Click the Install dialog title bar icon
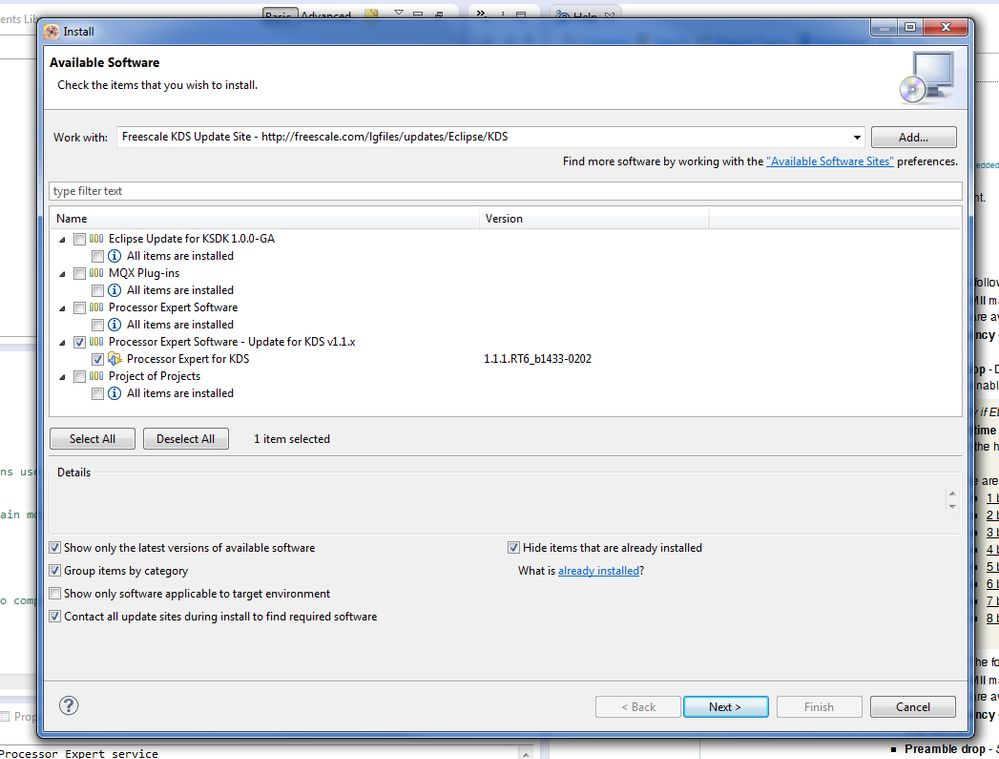Viewport: 999px width, 759px height. (x=52, y=31)
